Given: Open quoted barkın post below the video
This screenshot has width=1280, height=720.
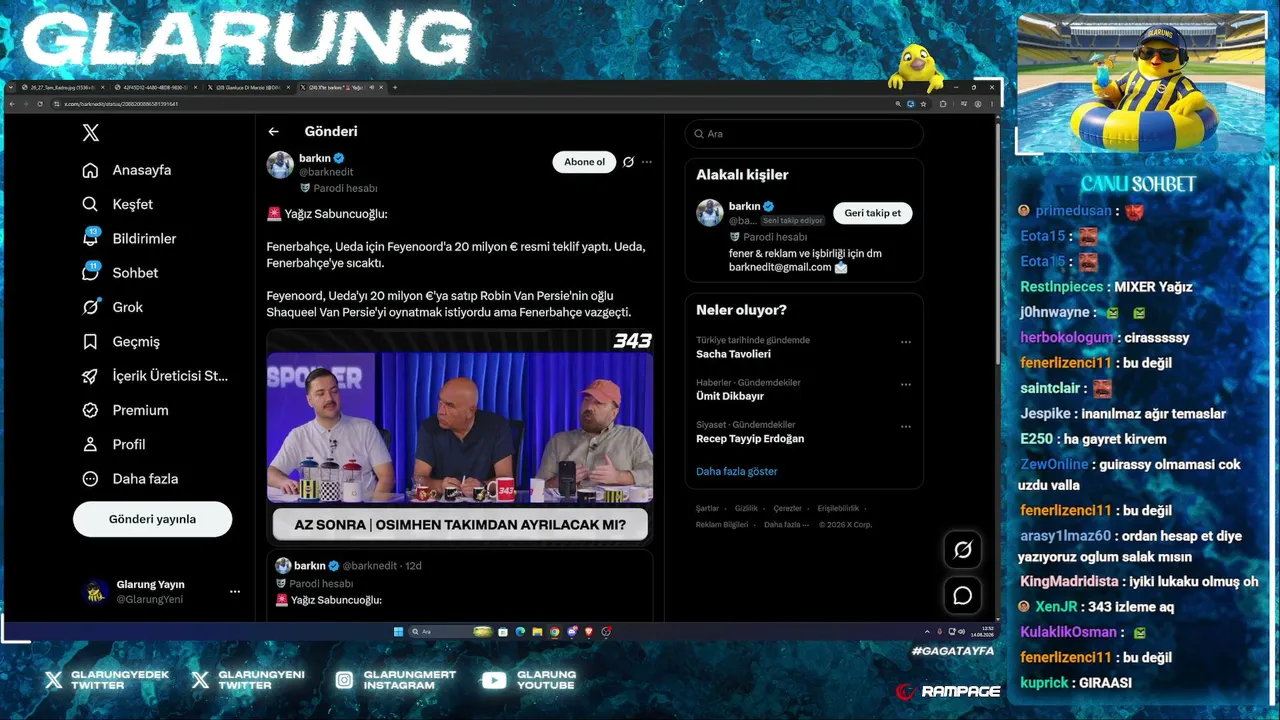Looking at the screenshot, I should pos(460,586).
